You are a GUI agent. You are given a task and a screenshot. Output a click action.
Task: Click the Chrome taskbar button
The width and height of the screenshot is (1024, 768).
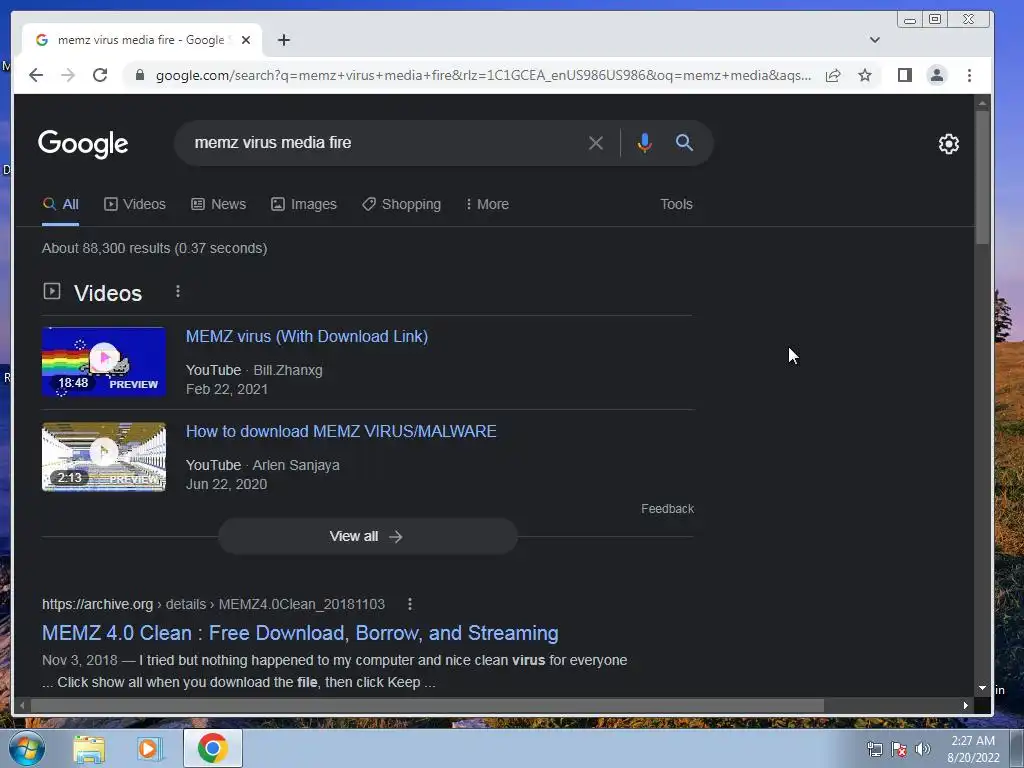[212, 748]
